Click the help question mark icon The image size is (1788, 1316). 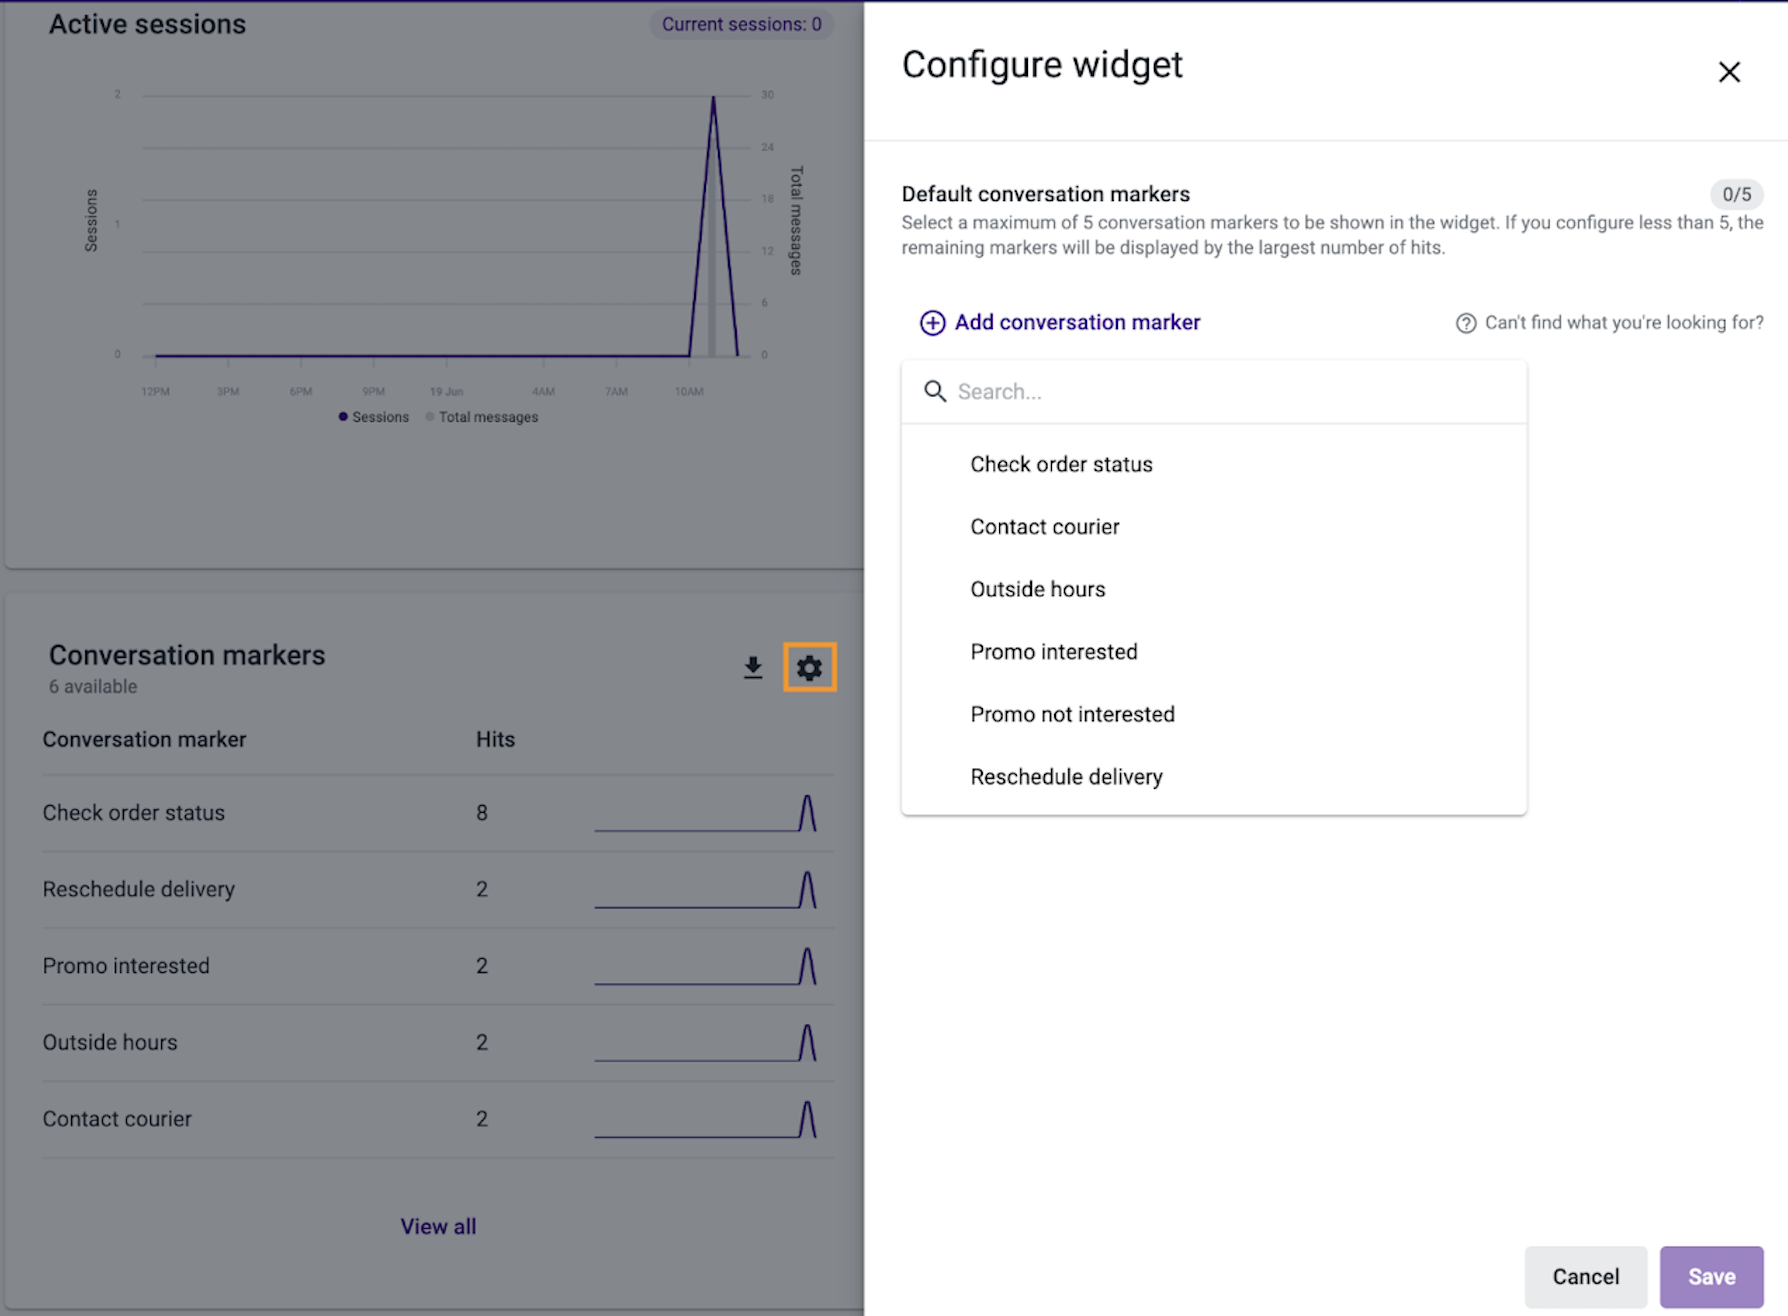(x=1465, y=323)
